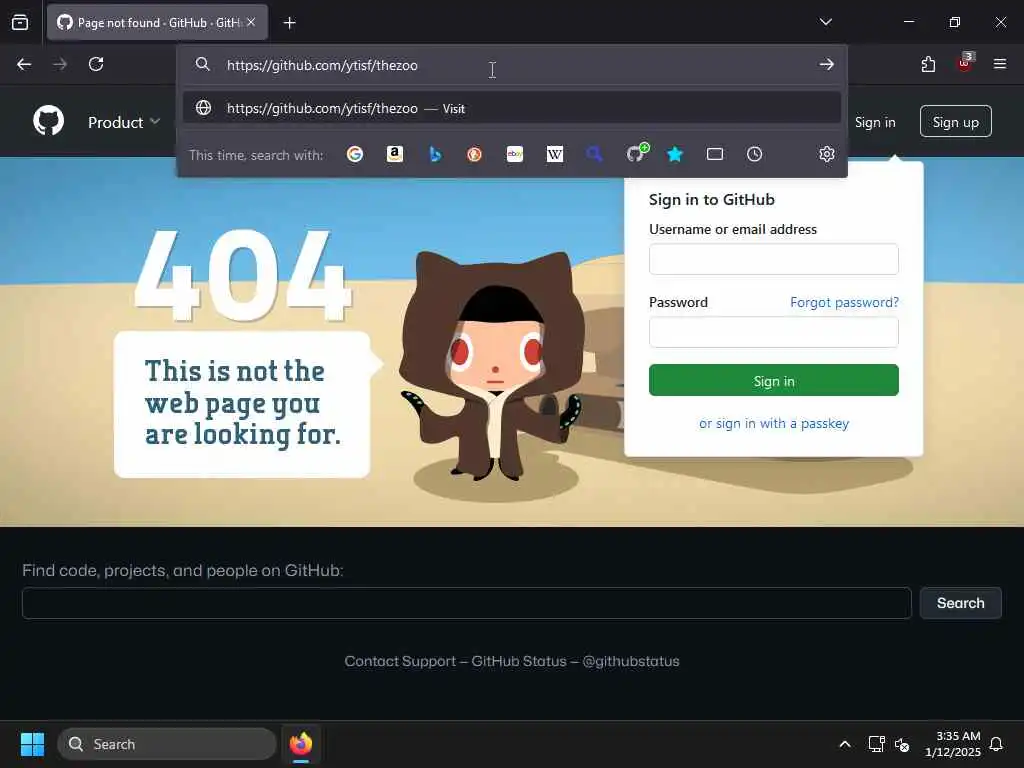Visit the suggested github.com/ytisf/thezoo URL
This screenshot has width=1024, height=768.
[512, 108]
